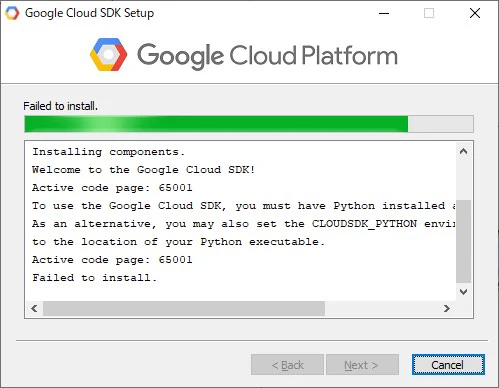Click the log line mentioning CLOUDSDK_PYTHON
The image size is (499, 388).
[244, 224]
